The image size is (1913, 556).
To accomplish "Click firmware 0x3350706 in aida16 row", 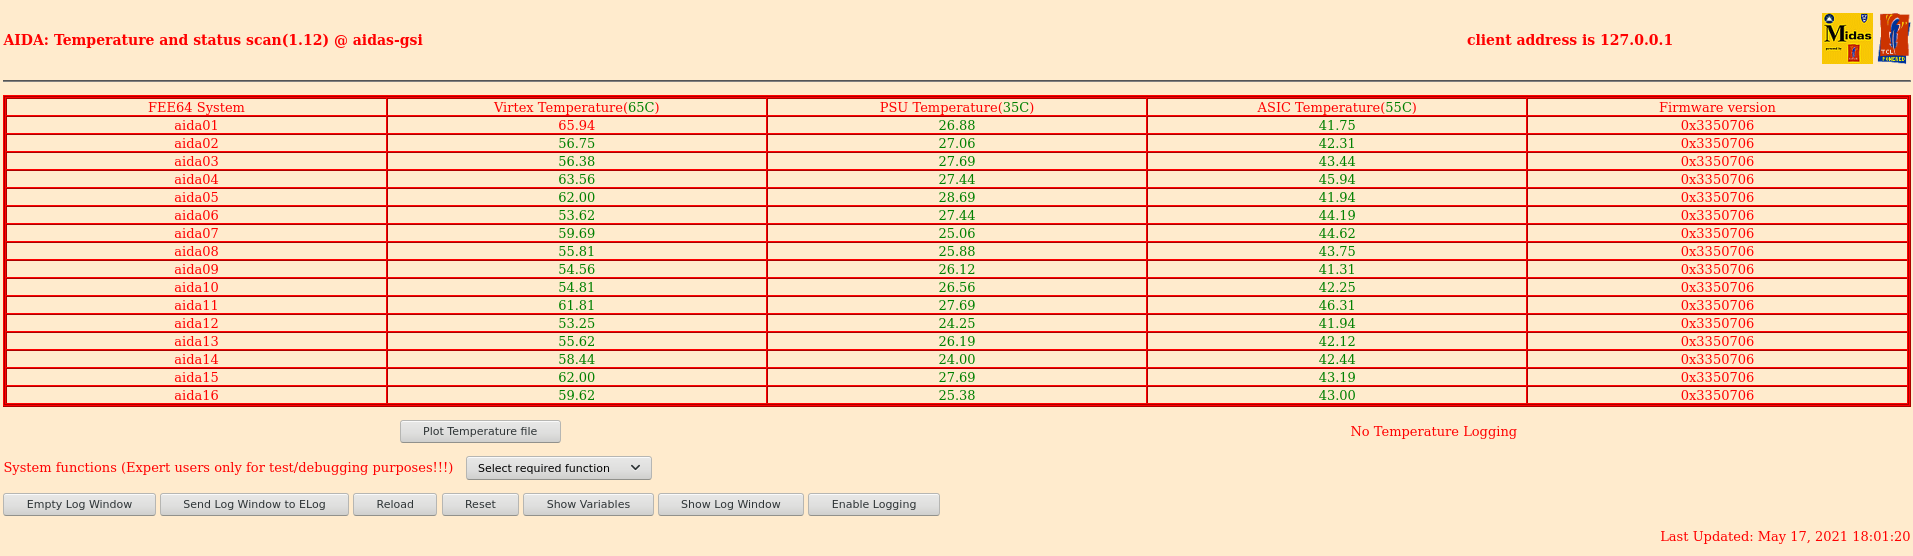I will coord(1717,395).
